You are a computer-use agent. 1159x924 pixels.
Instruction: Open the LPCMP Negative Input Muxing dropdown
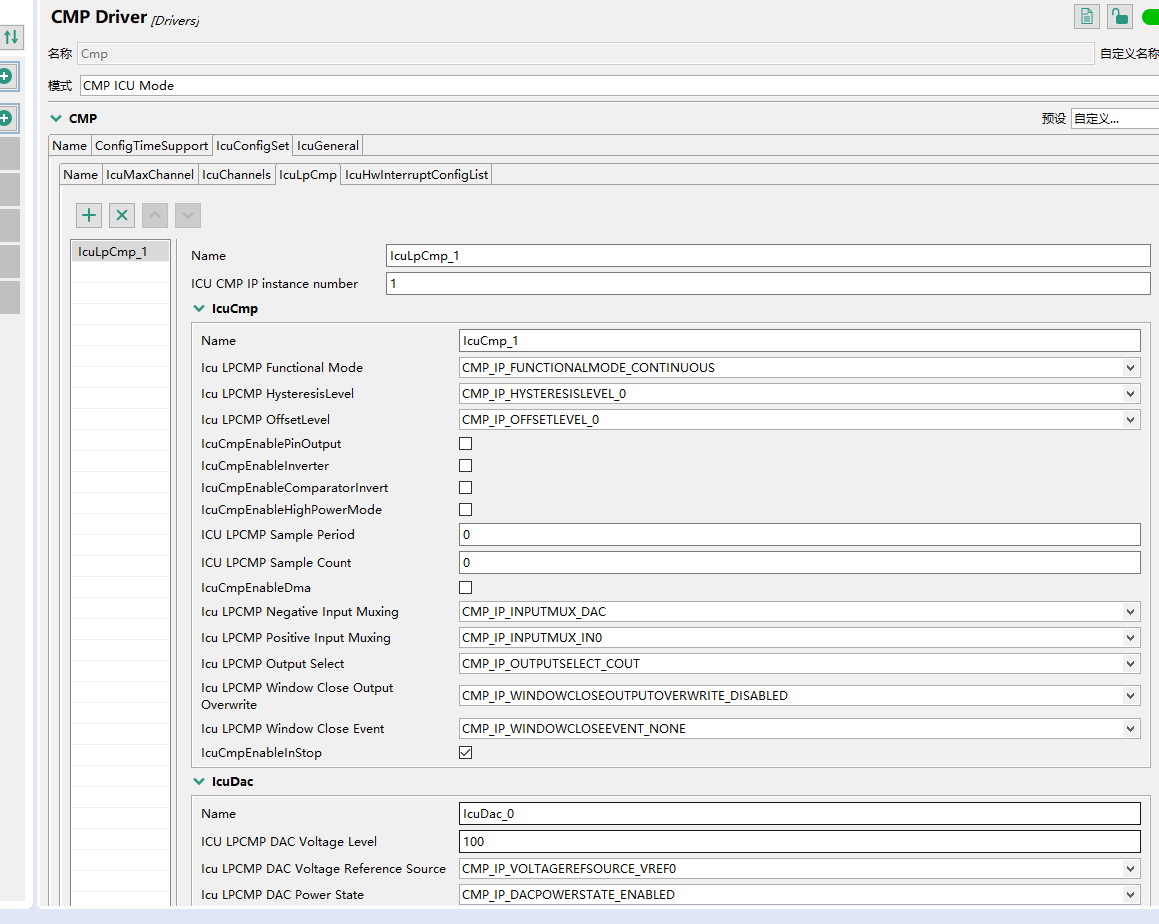799,612
